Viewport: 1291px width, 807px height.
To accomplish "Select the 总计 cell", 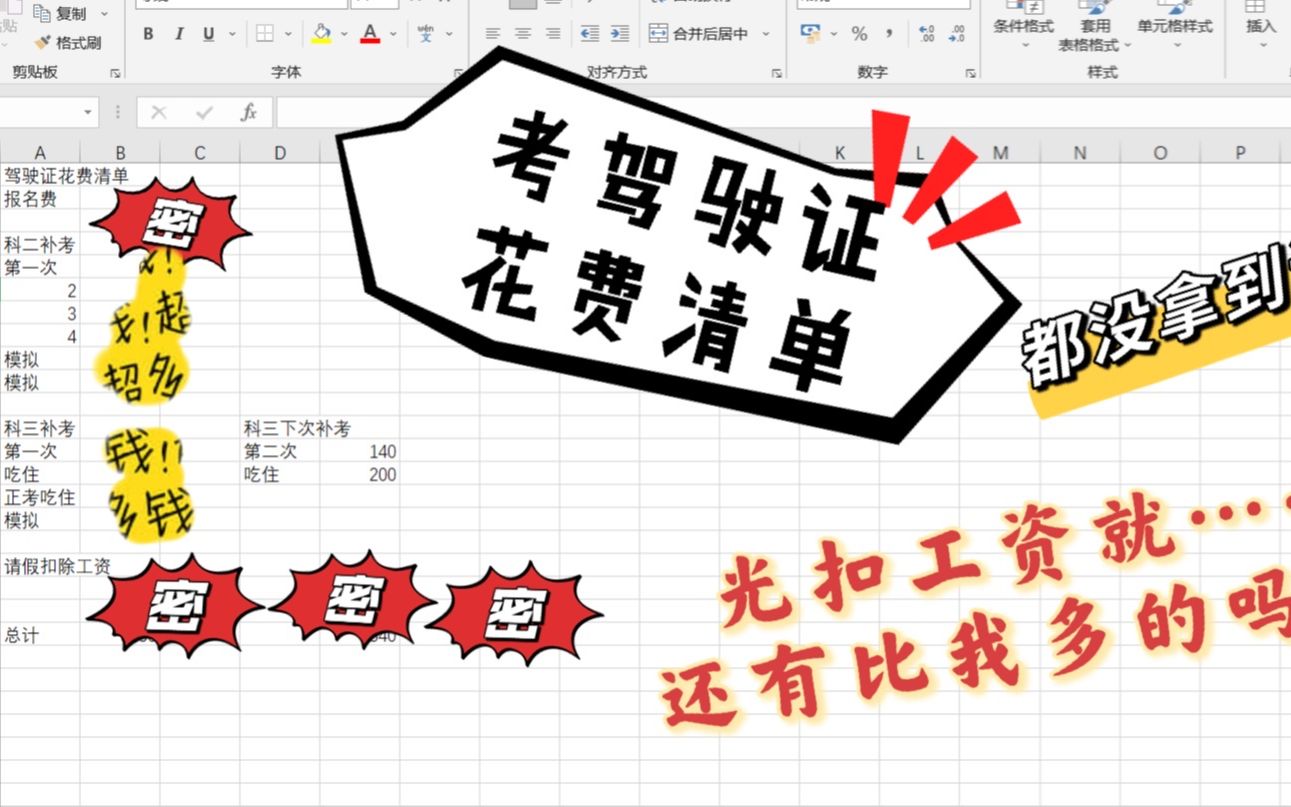I will pos(40,635).
